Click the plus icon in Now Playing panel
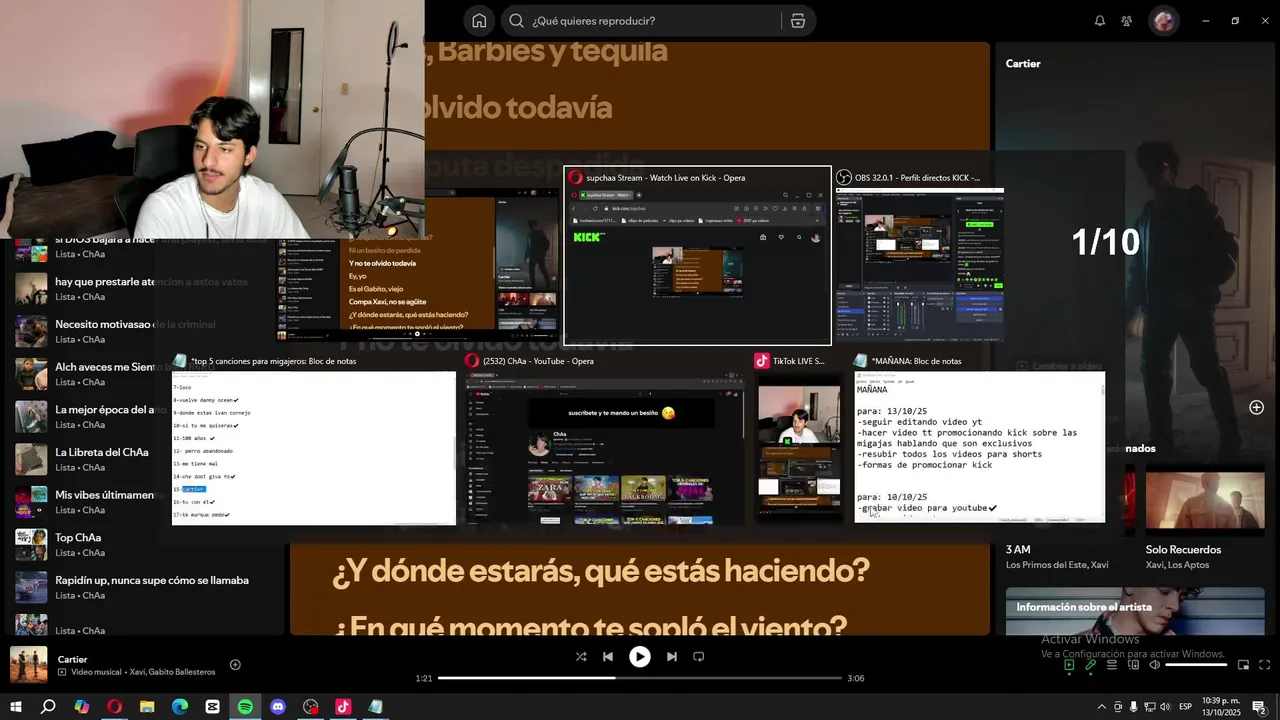 pos(1256,407)
